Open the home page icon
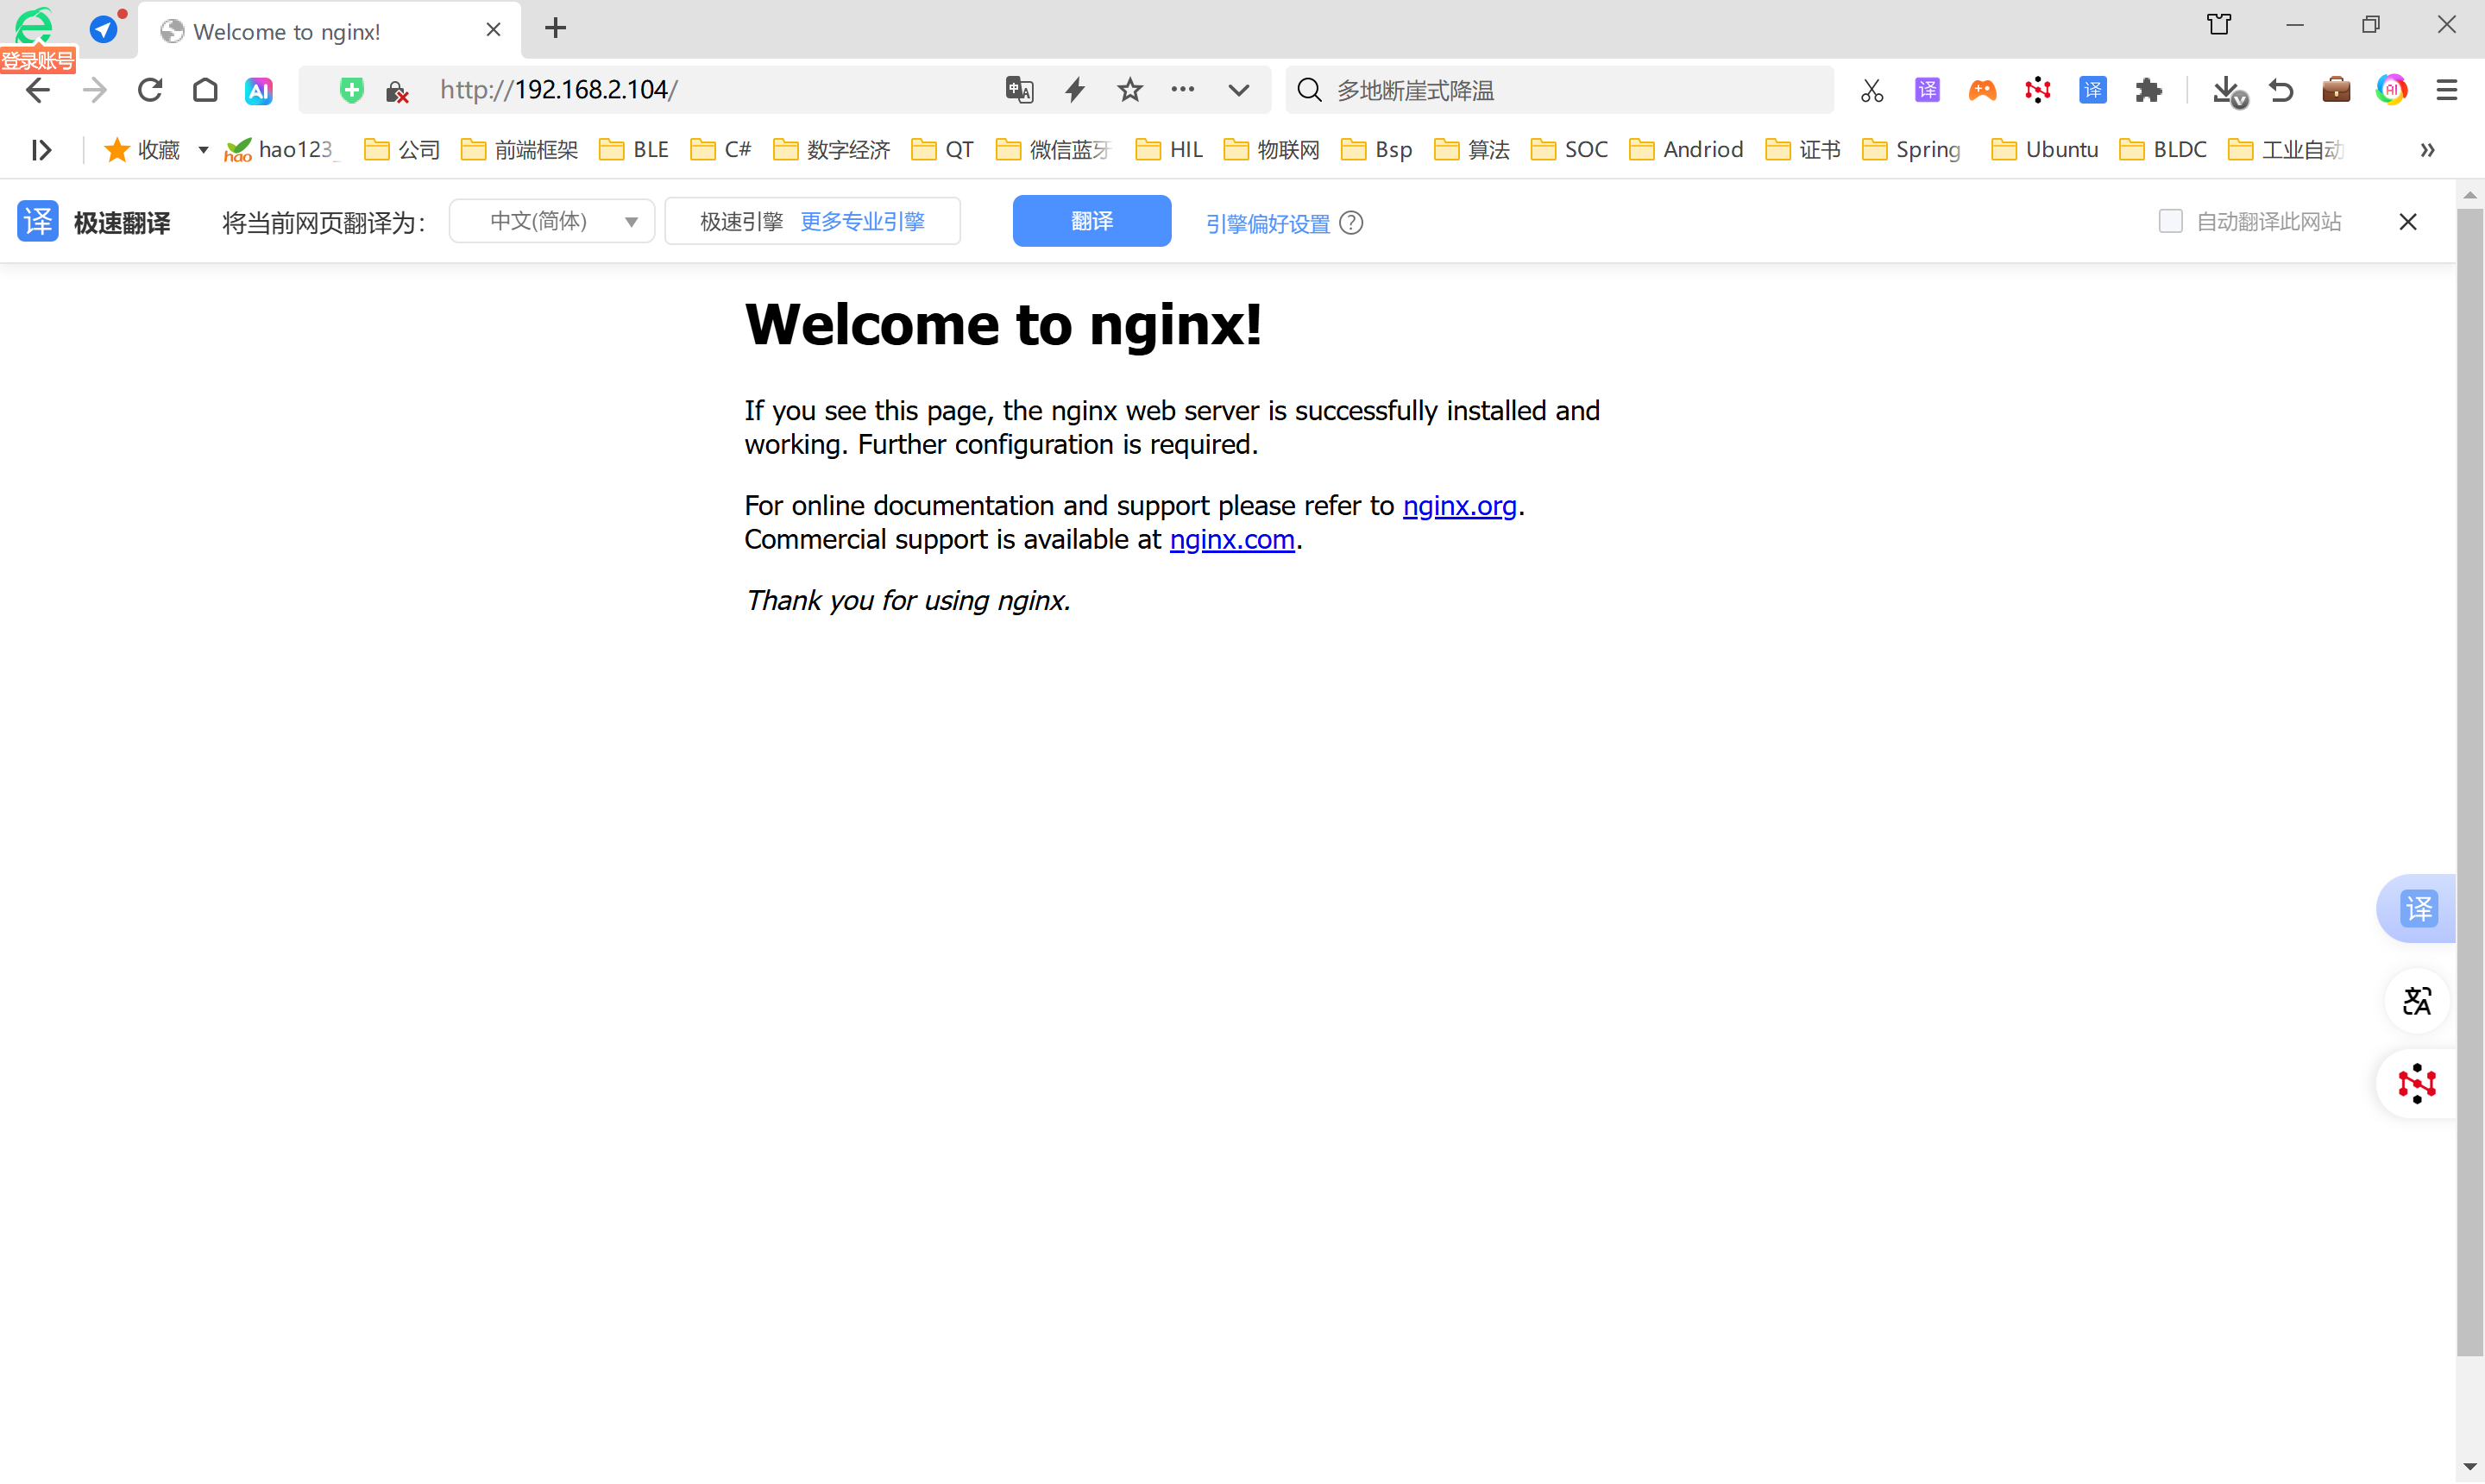The image size is (2485, 1484). pyautogui.click(x=205, y=90)
